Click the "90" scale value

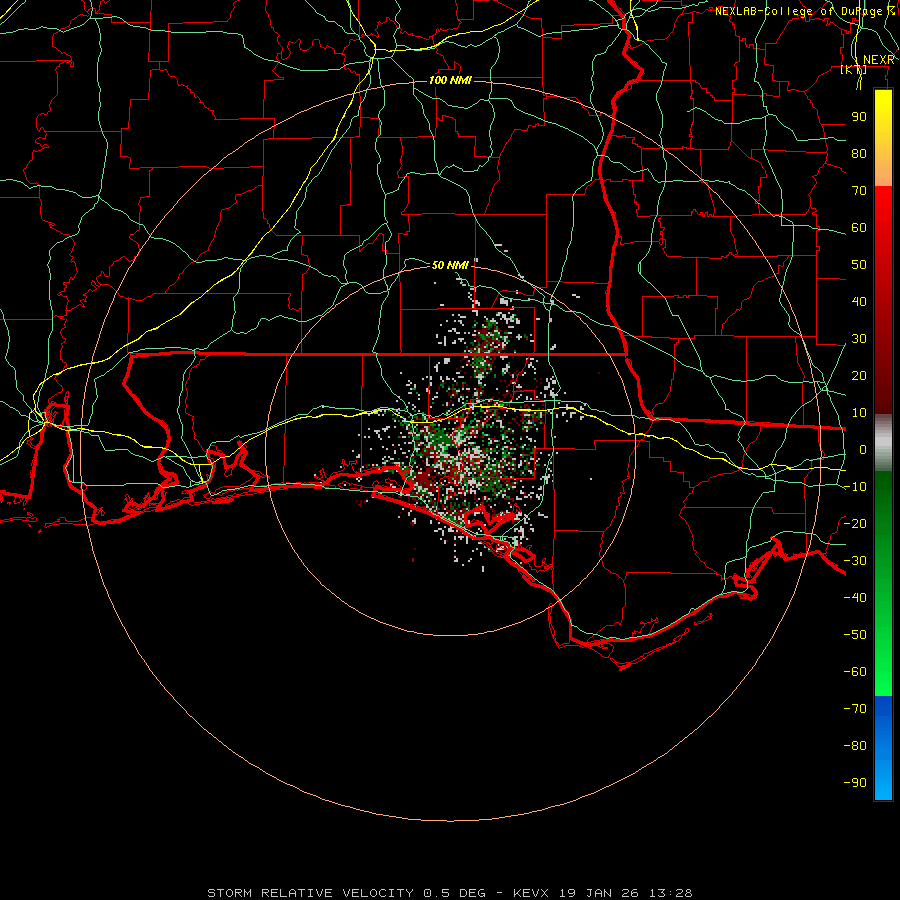[859, 117]
